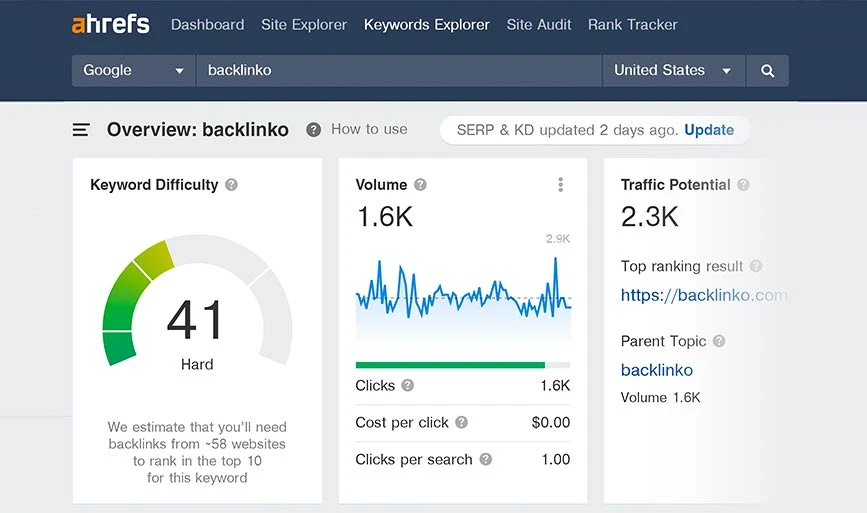Click the backlinko parent topic link
Screen dimensions: 867x513
[656, 370]
